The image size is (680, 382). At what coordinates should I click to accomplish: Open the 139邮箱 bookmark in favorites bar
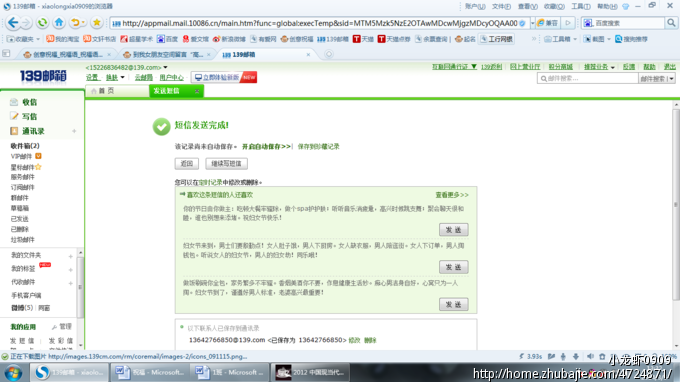coord(333,39)
